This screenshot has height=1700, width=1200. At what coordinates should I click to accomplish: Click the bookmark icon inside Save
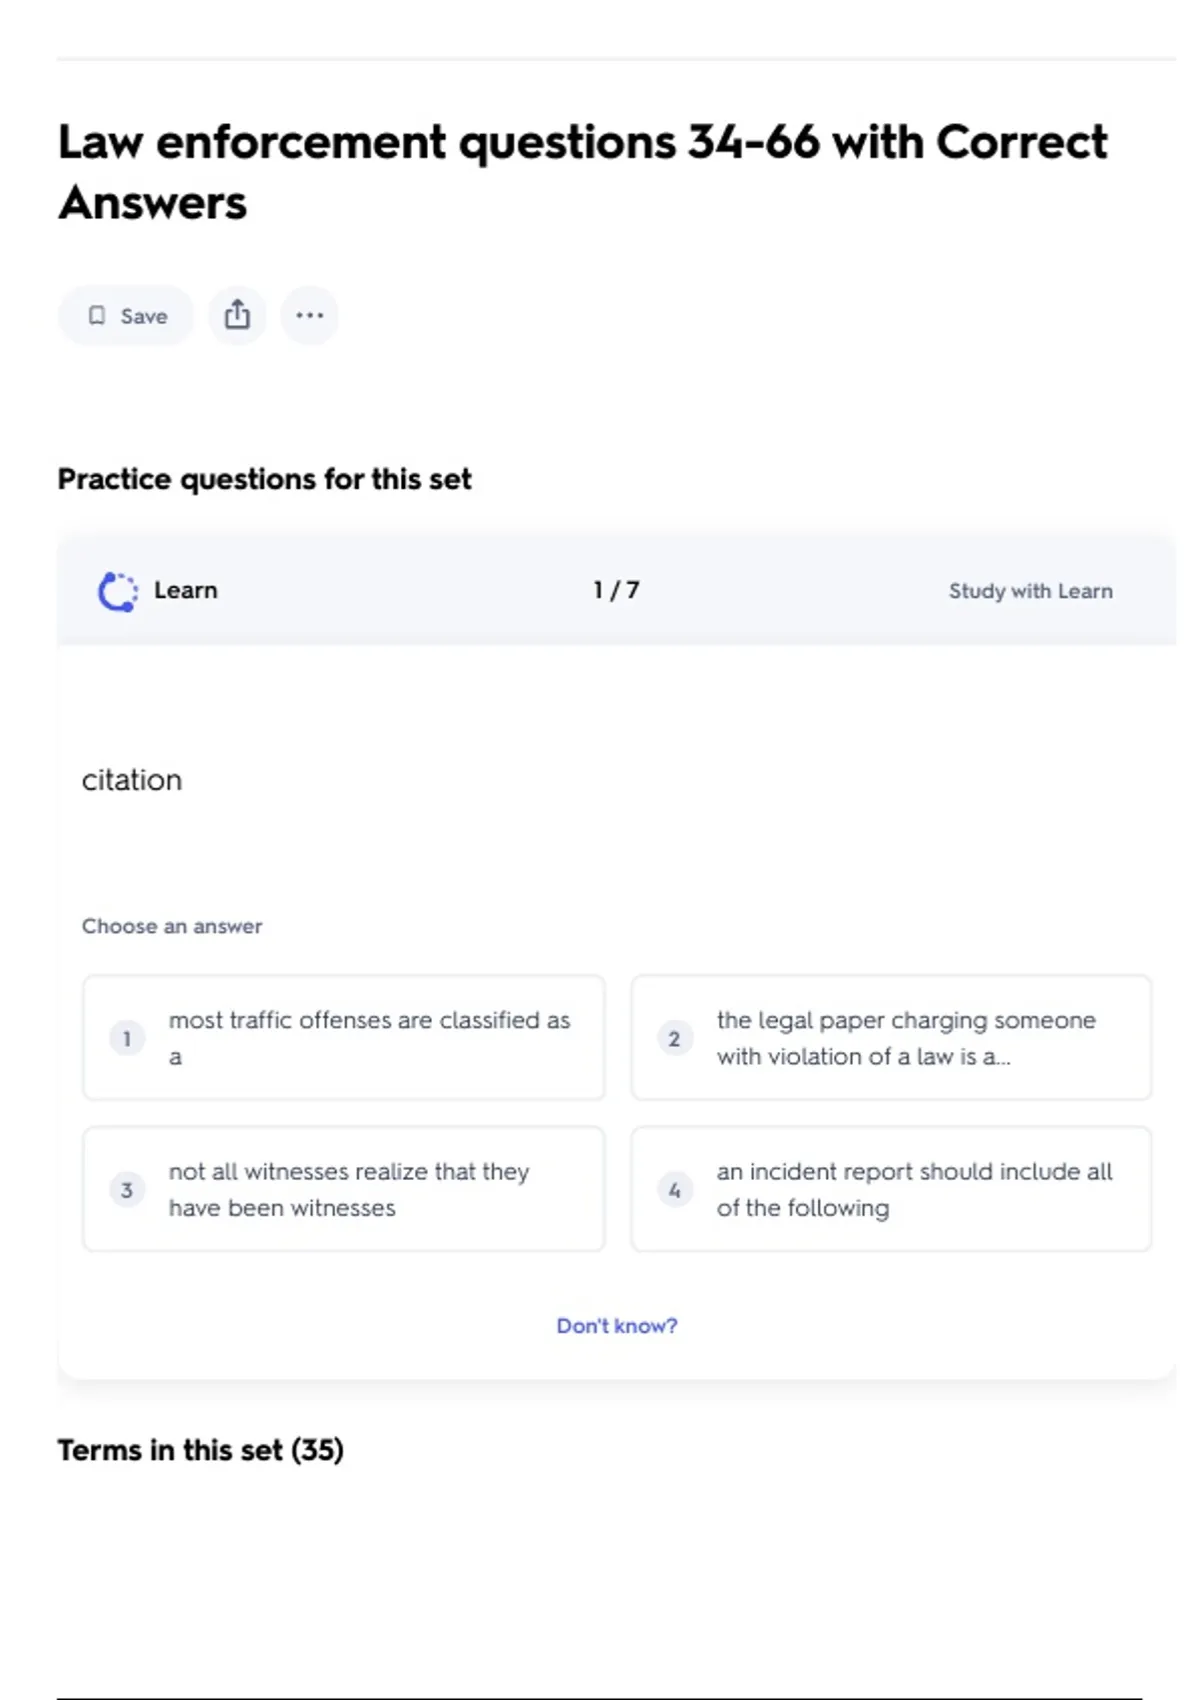pos(97,316)
